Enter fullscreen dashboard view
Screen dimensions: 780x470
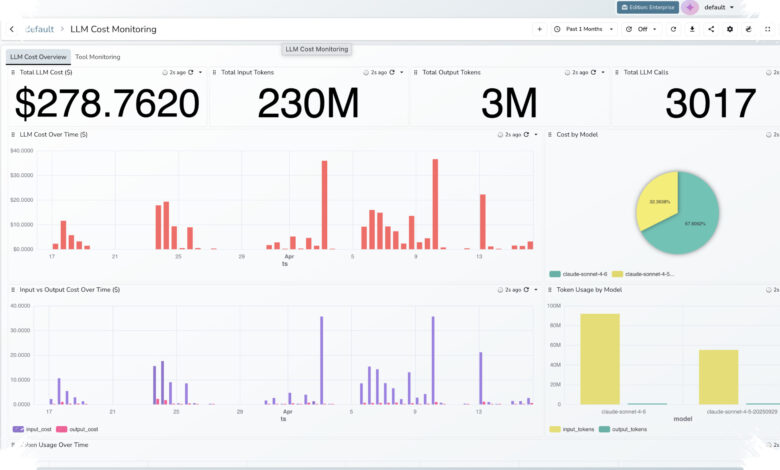pyautogui.click(x=767, y=29)
